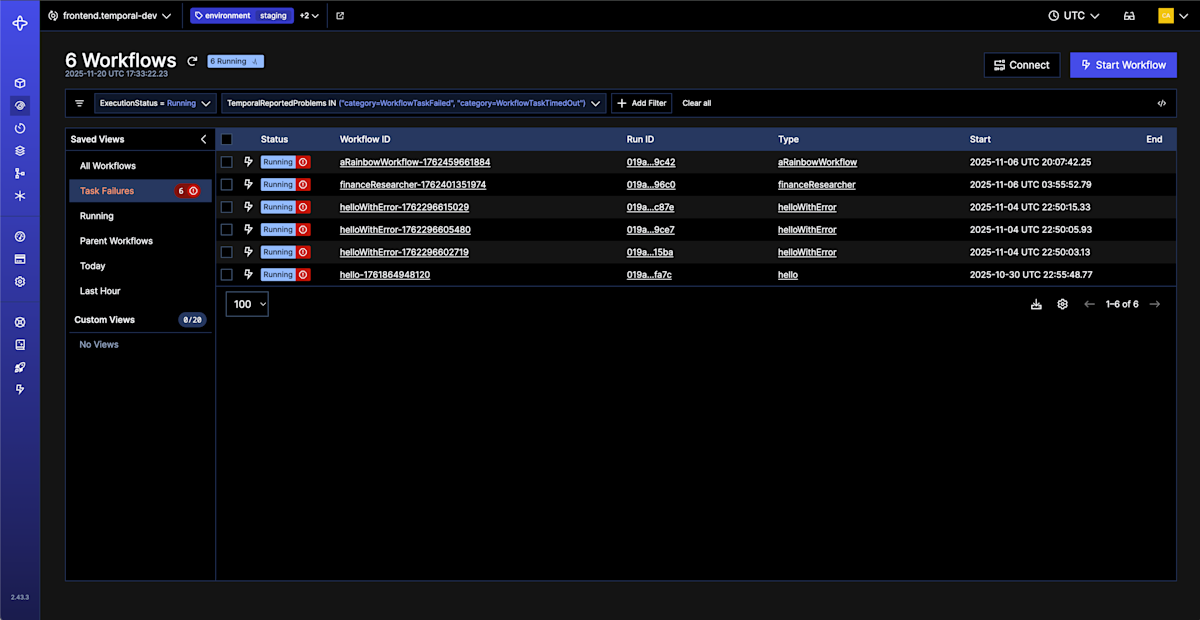The height and width of the screenshot is (620, 1200).
Task: Open the frontend.temporal-dev namespace dropdown
Action: pyautogui.click(x=110, y=16)
